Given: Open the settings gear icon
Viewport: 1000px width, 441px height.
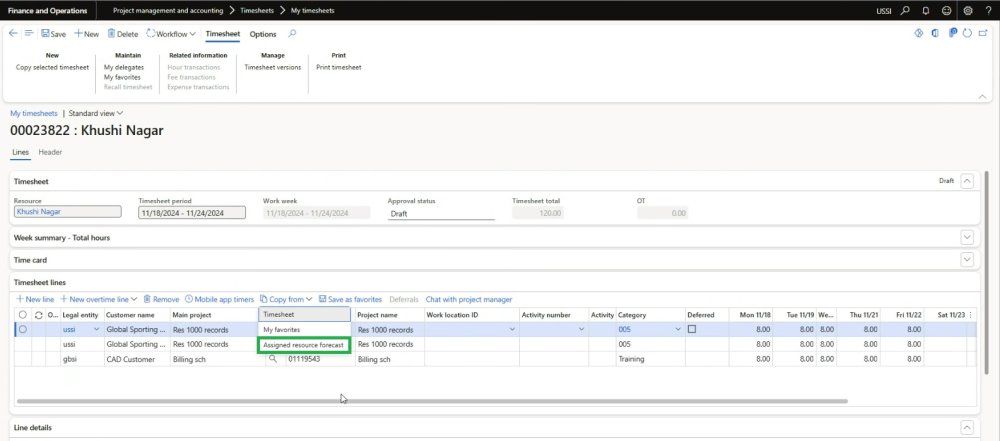Looking at the screenshot, I should pyautogui.click(x=966, y=10).
